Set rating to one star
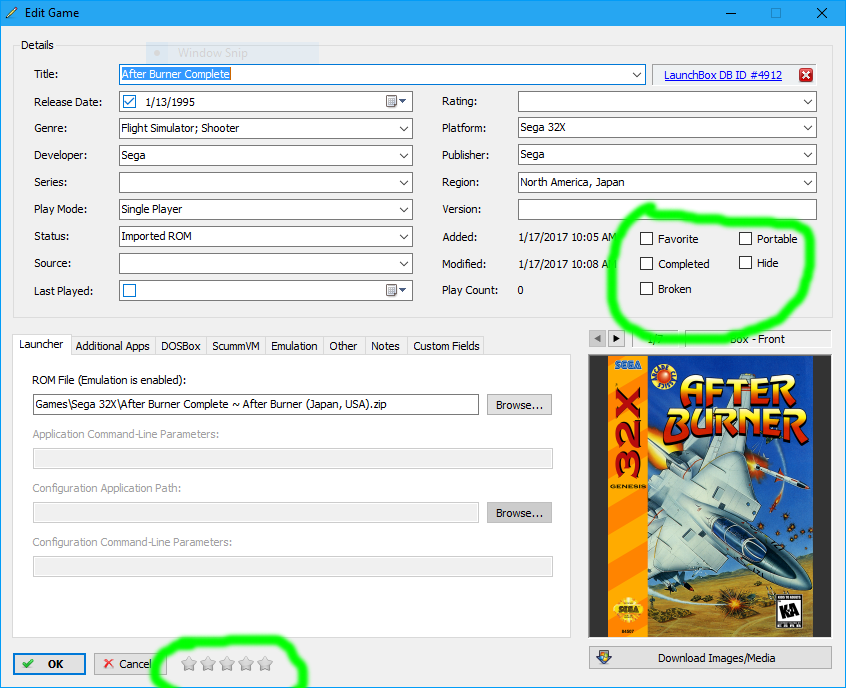This screenshot has width=846, height=688. 188,664
